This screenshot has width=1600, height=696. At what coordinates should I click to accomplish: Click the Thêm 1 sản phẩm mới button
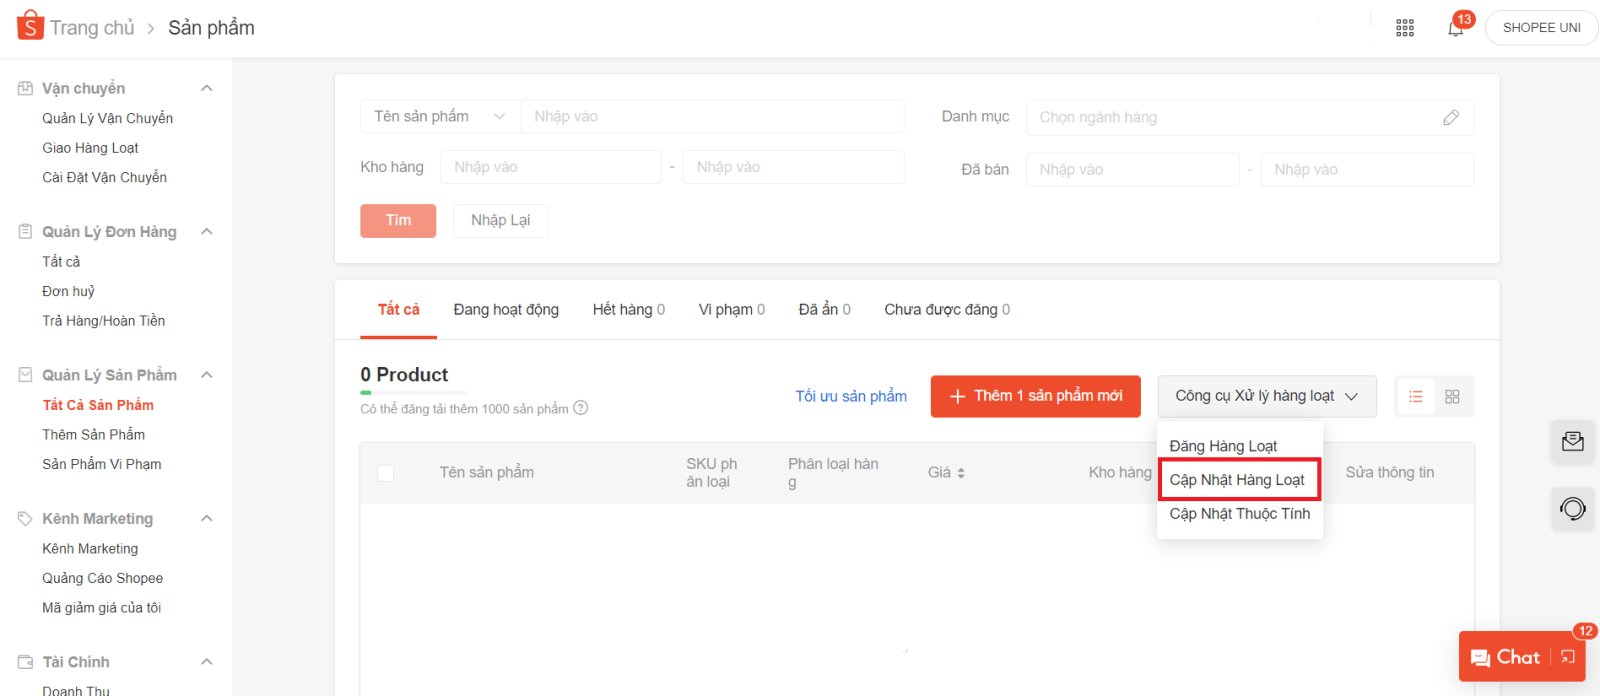1035,396
